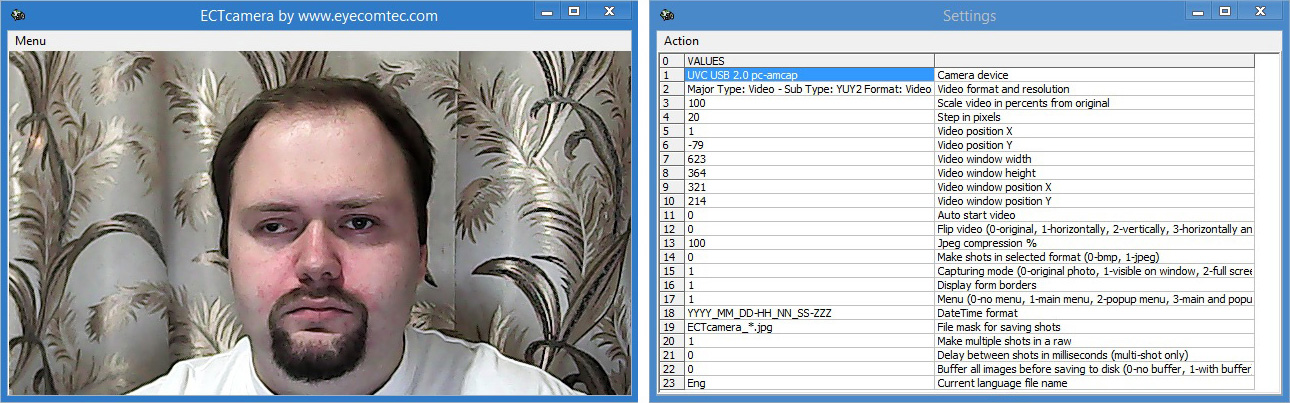
Task: Select the Capturing mode value cell
Action: pyautogui.click(x=809, y=271)
